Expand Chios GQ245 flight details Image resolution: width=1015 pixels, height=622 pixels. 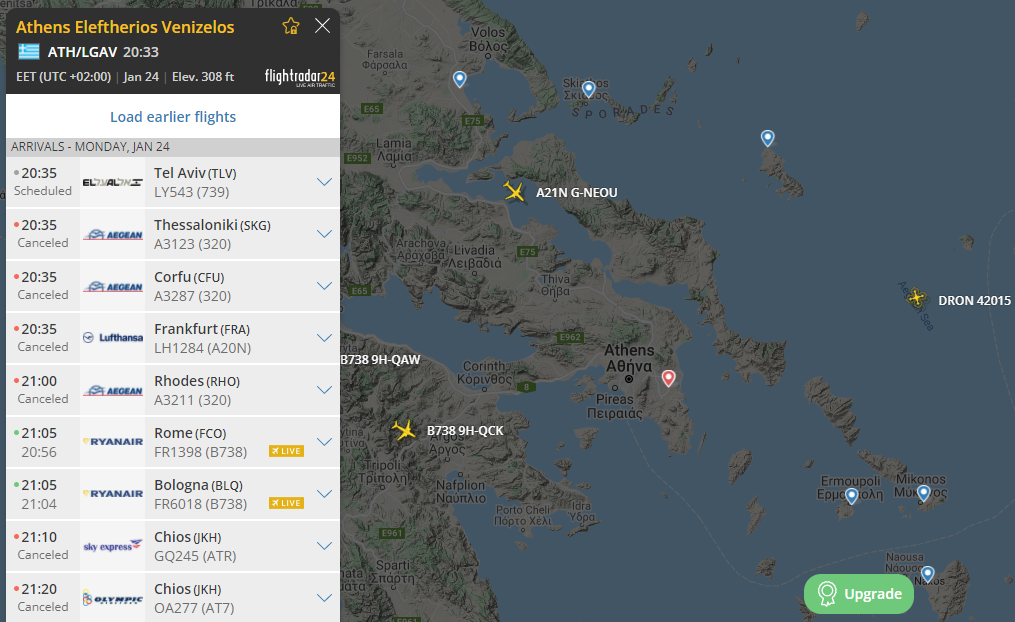pyautogui.click(x=323, y=546)
